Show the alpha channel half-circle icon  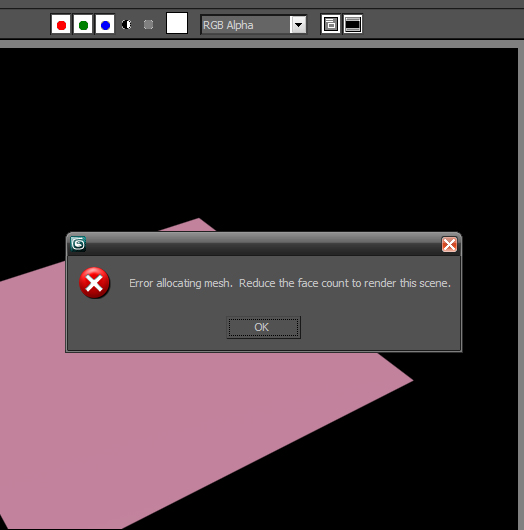(x=127, y=24)
